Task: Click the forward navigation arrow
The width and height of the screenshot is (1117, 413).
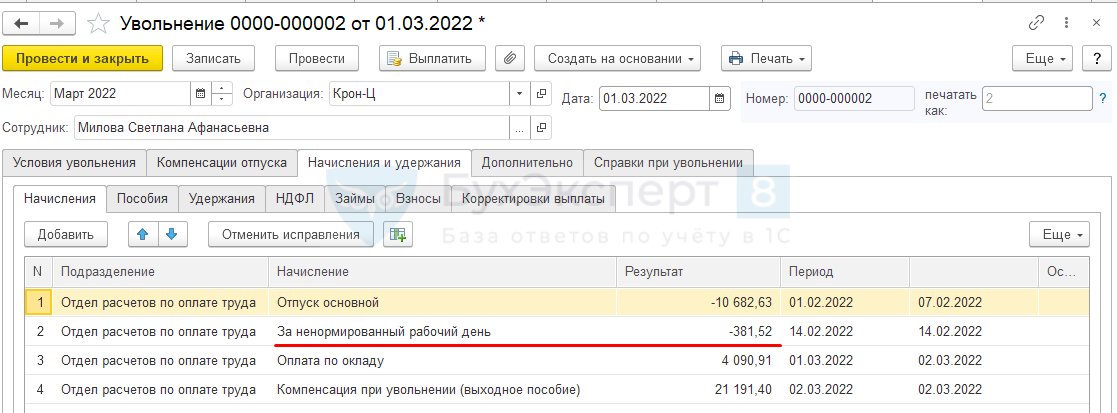Action: point(56,23)
